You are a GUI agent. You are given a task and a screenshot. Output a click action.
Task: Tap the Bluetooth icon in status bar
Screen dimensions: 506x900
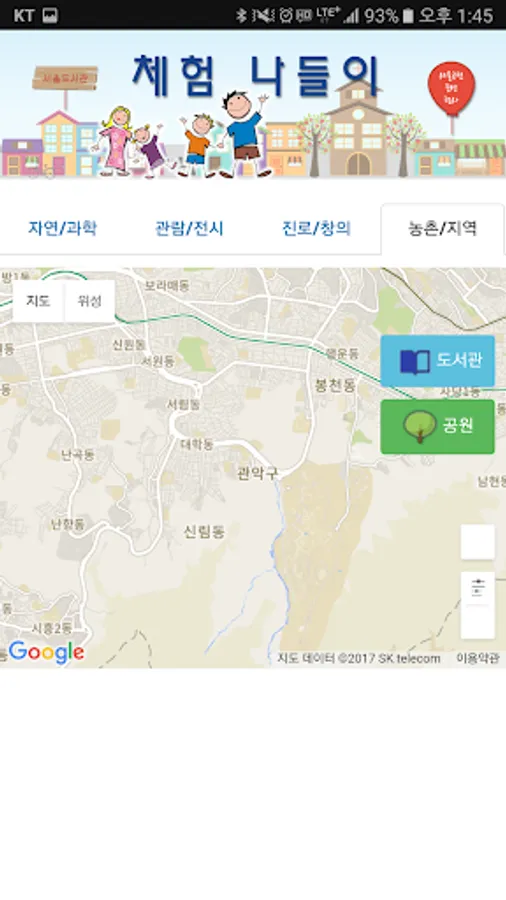(x=241, y=15)
